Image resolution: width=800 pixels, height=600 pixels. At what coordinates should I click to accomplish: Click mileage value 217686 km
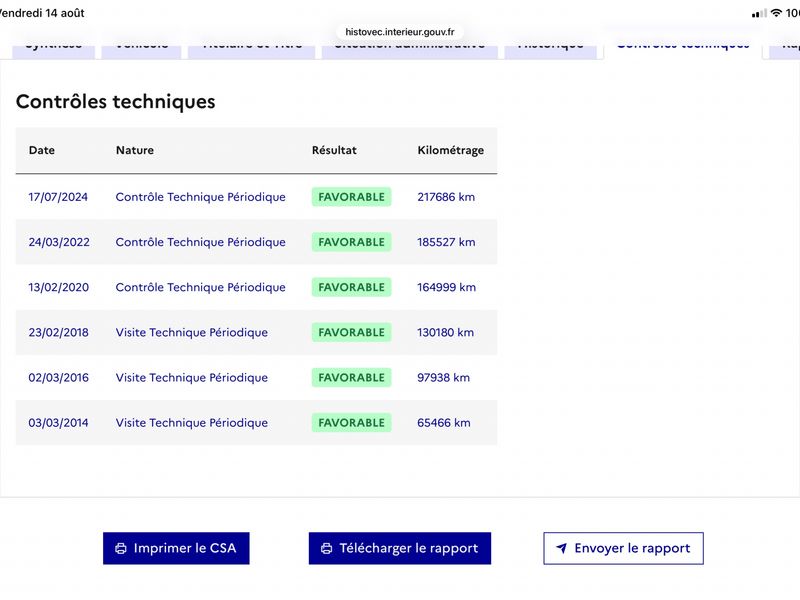tap(446, 197)
